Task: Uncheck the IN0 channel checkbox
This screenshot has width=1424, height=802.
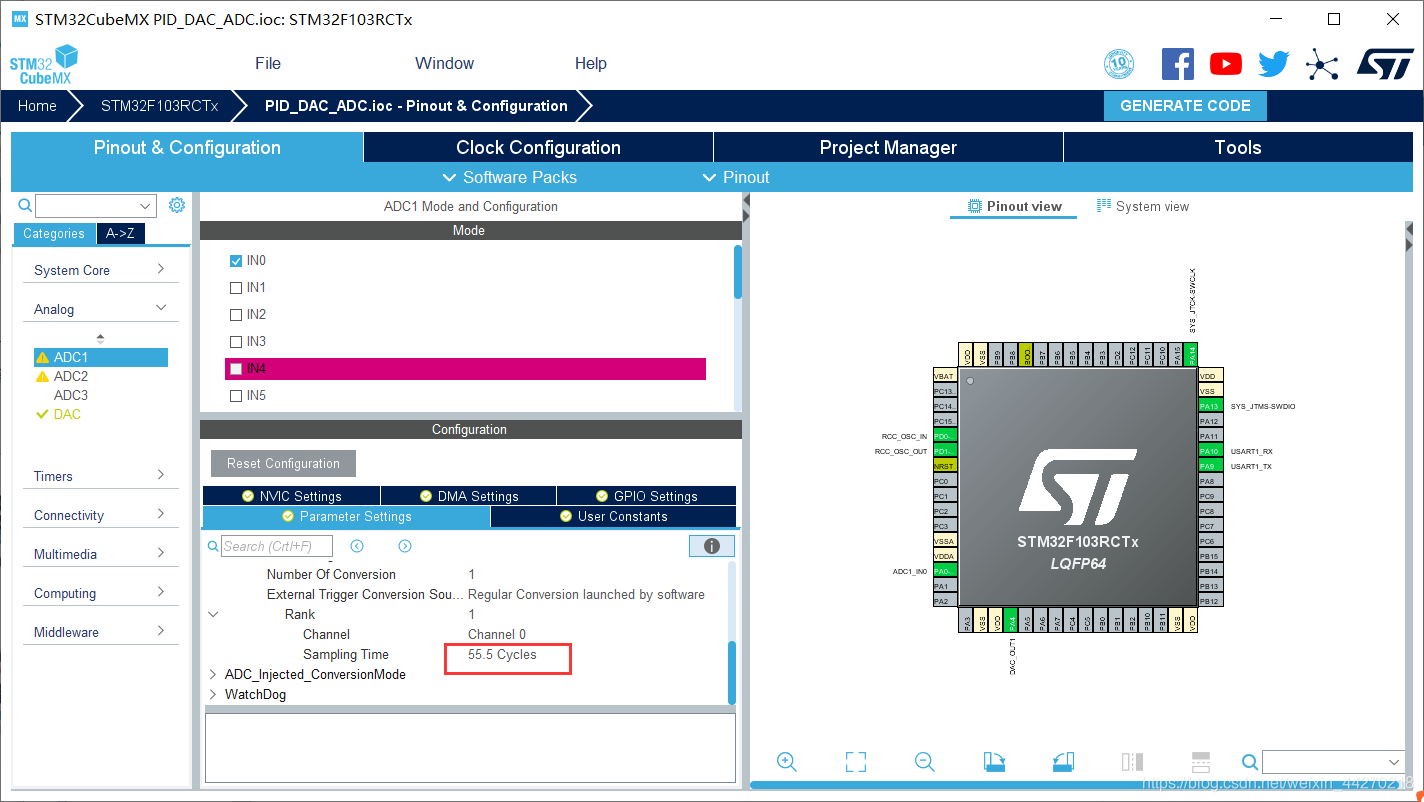Action: pos(236,261)
